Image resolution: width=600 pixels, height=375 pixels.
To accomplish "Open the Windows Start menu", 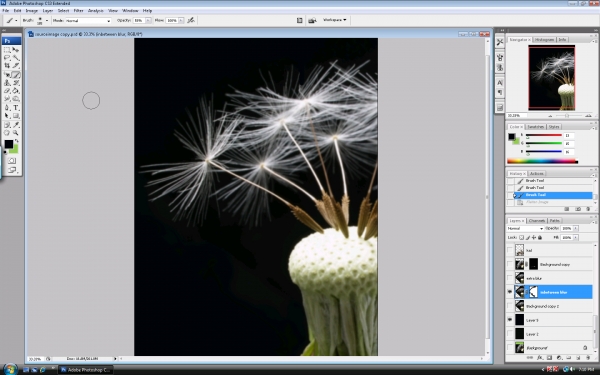I will coord(10,370).
